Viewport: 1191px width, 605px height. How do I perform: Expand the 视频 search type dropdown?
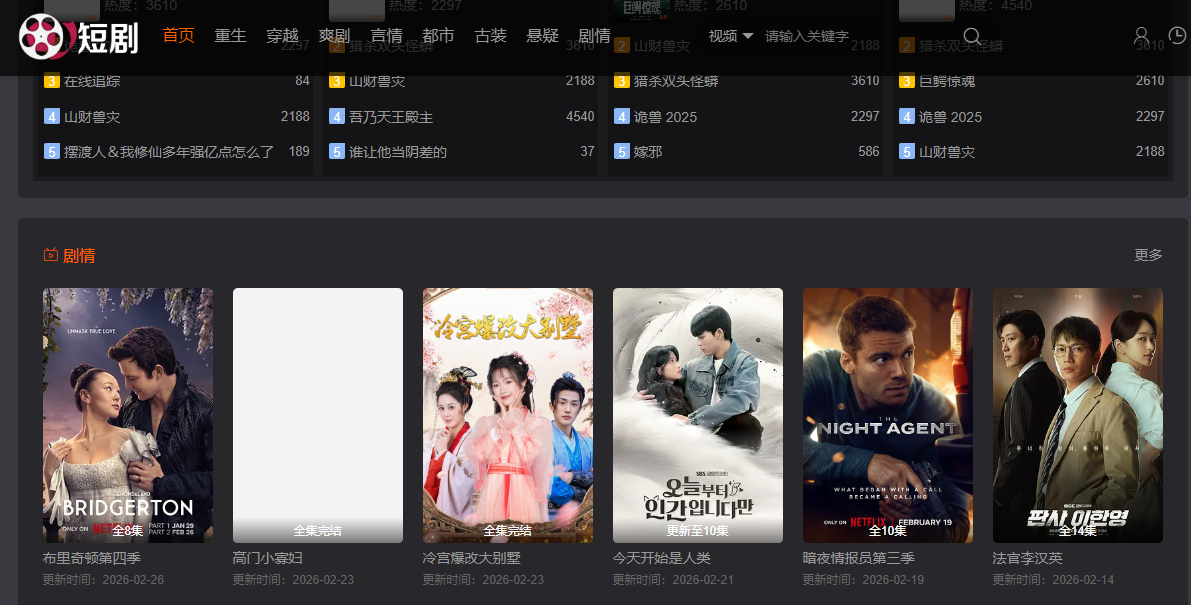[x=731, y=36]
